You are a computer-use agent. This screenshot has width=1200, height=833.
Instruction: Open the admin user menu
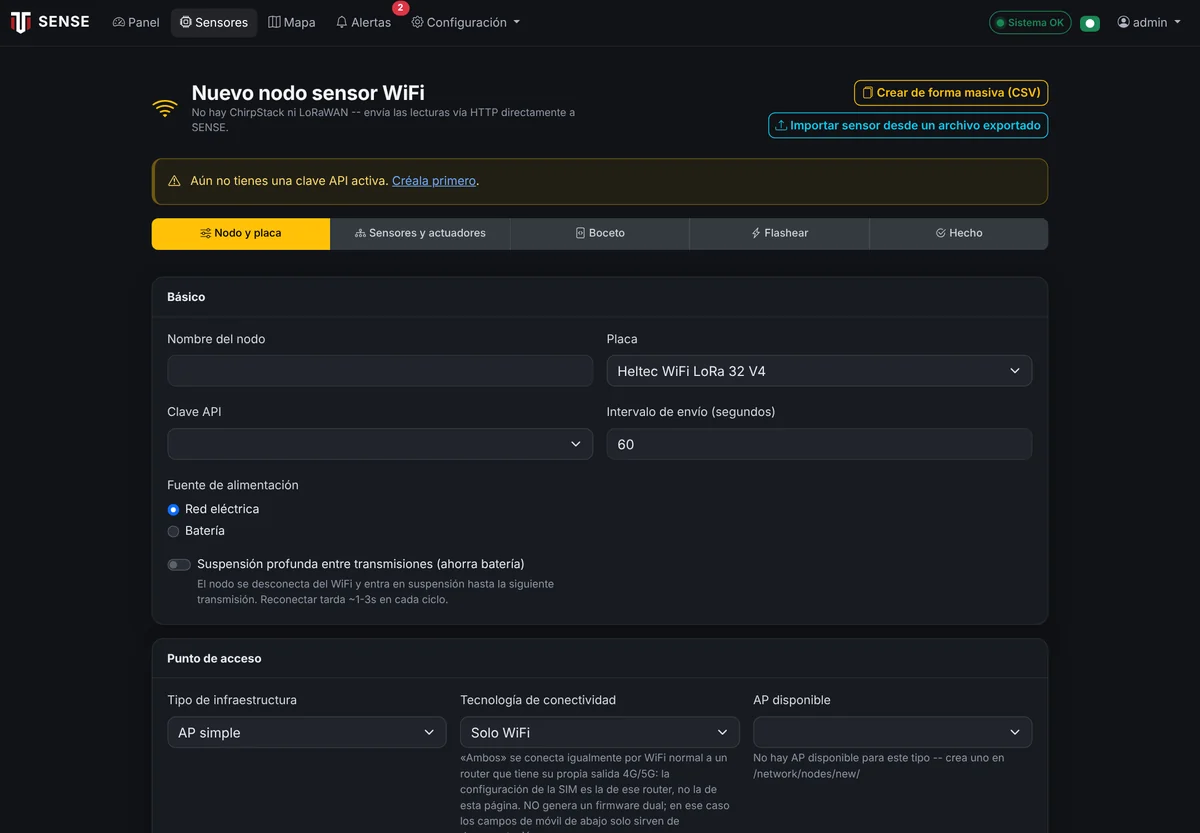click(1149, 22)
